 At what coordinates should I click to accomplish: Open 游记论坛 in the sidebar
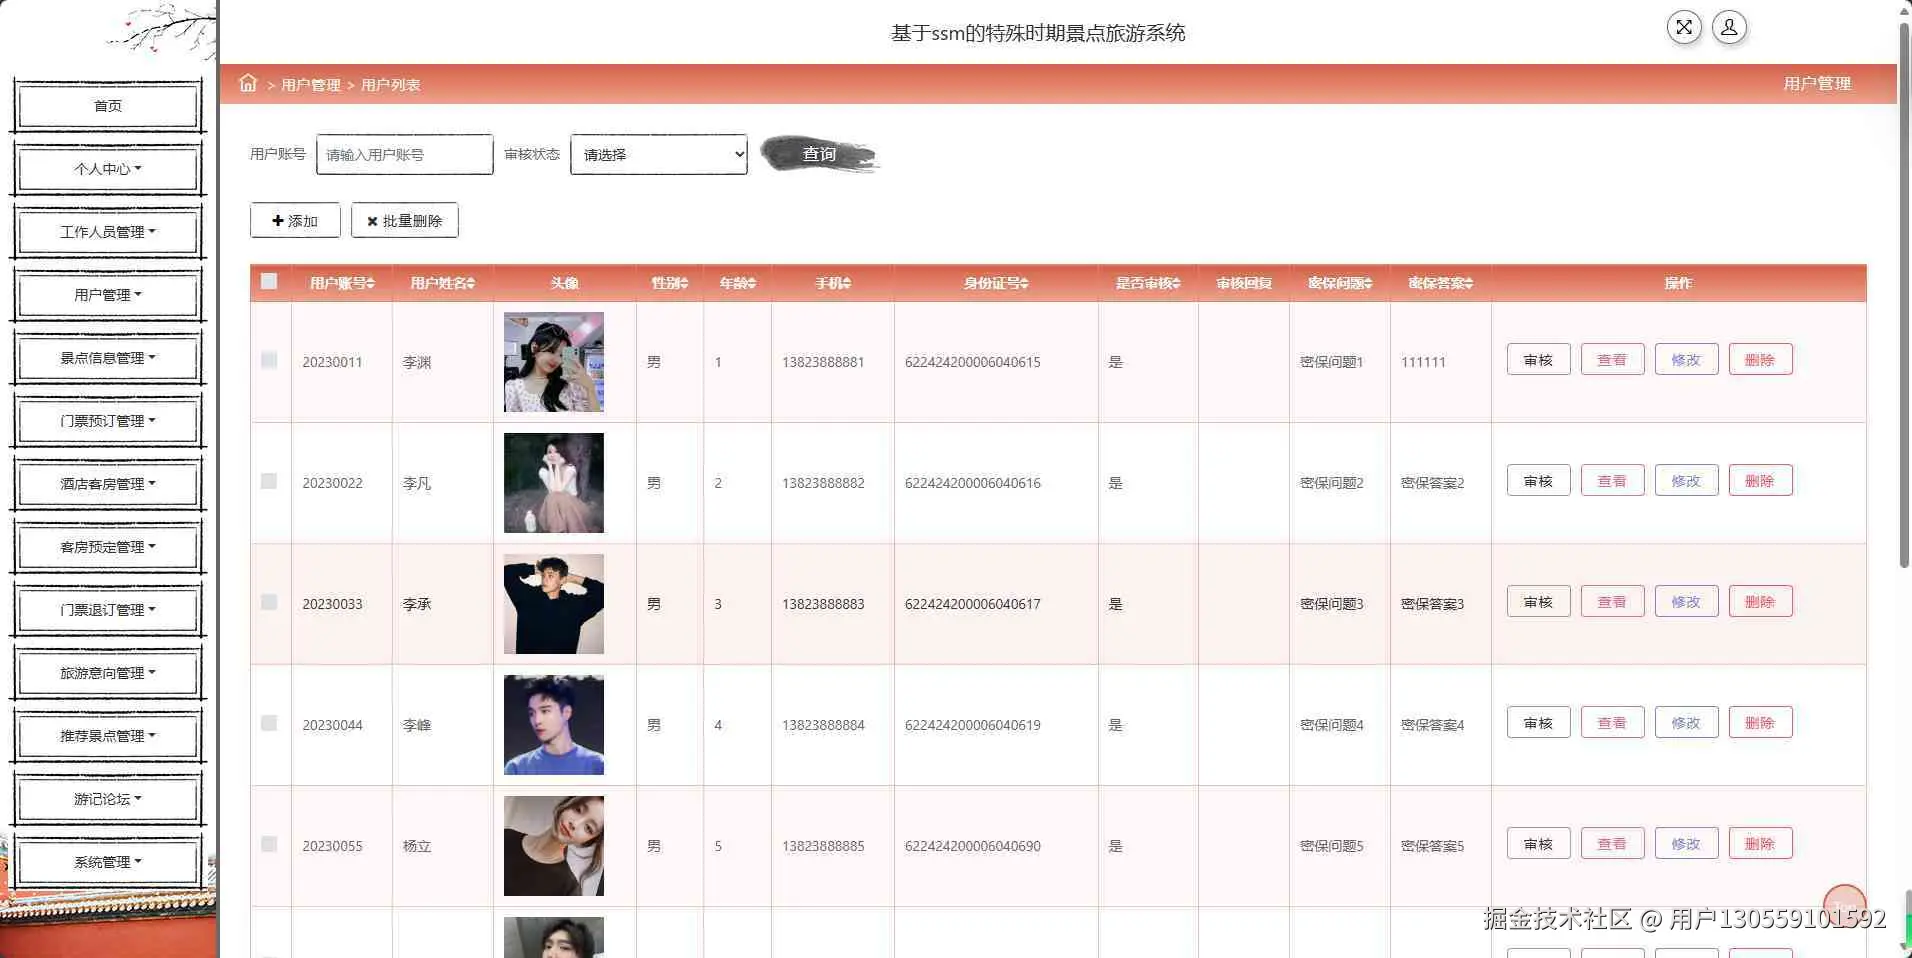tap(108, 798)
